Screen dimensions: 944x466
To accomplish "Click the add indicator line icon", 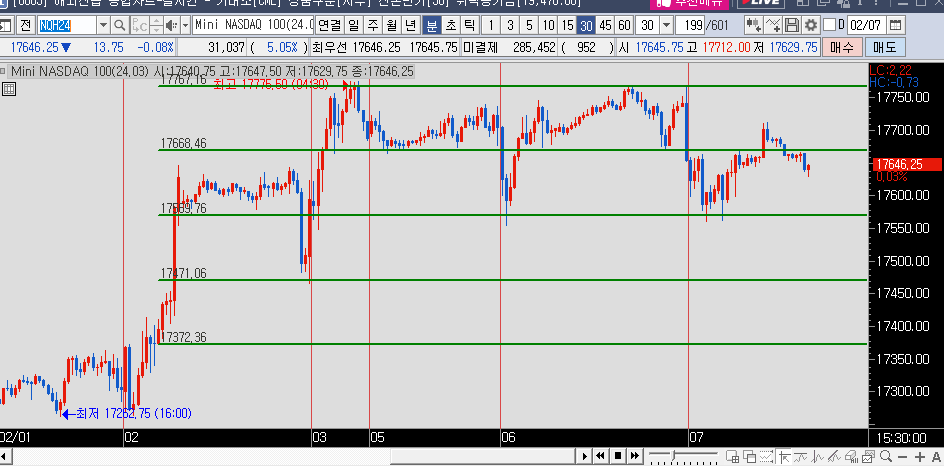I will (773, 25).
